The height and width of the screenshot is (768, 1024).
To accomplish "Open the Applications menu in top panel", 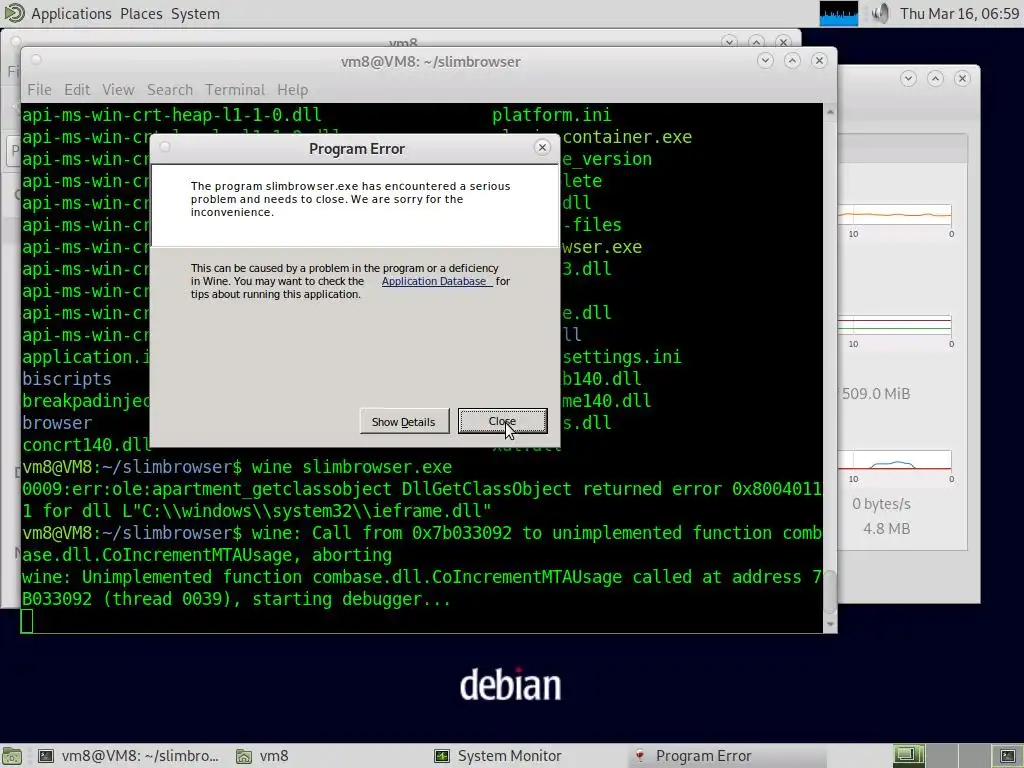I will pyautogui.click(x=71, y=14).
